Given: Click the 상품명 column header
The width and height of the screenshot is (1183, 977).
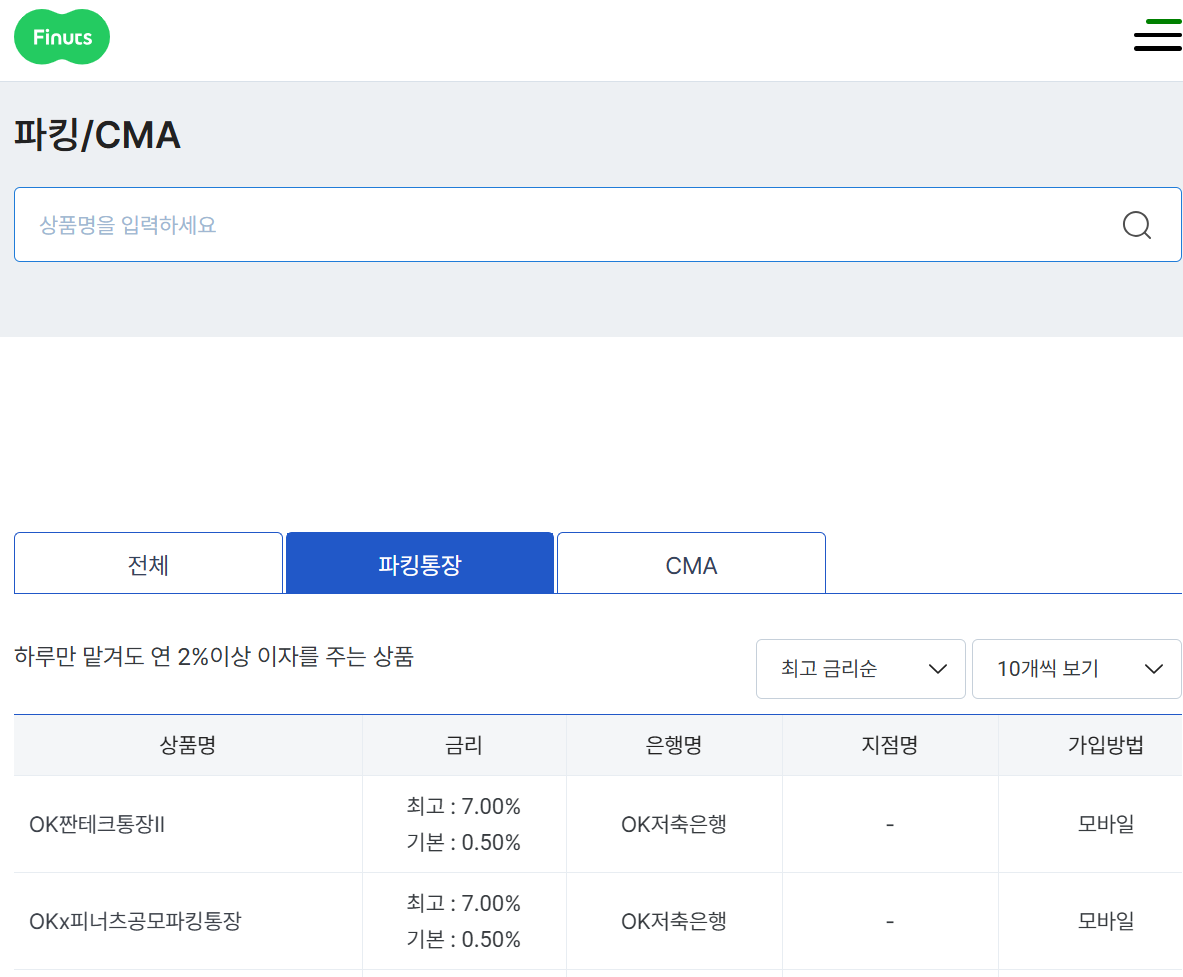Looking at the screenshot, I should [x=188, y=745].
